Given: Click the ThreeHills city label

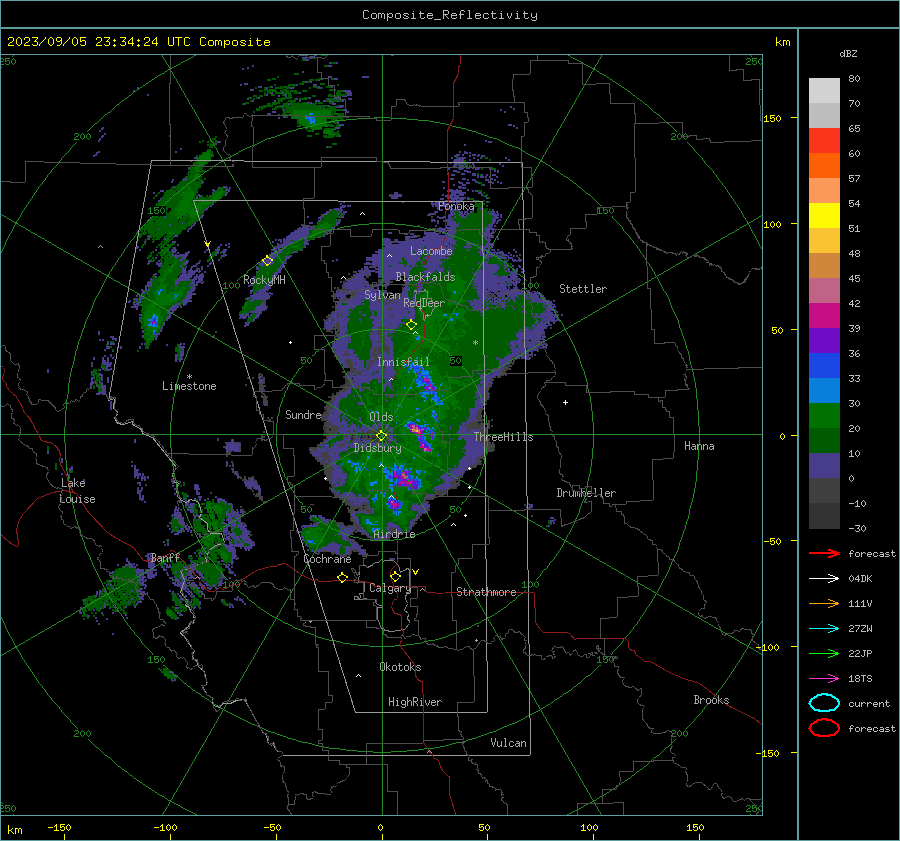Looking at the screenshot, I should tap(503, 437).
